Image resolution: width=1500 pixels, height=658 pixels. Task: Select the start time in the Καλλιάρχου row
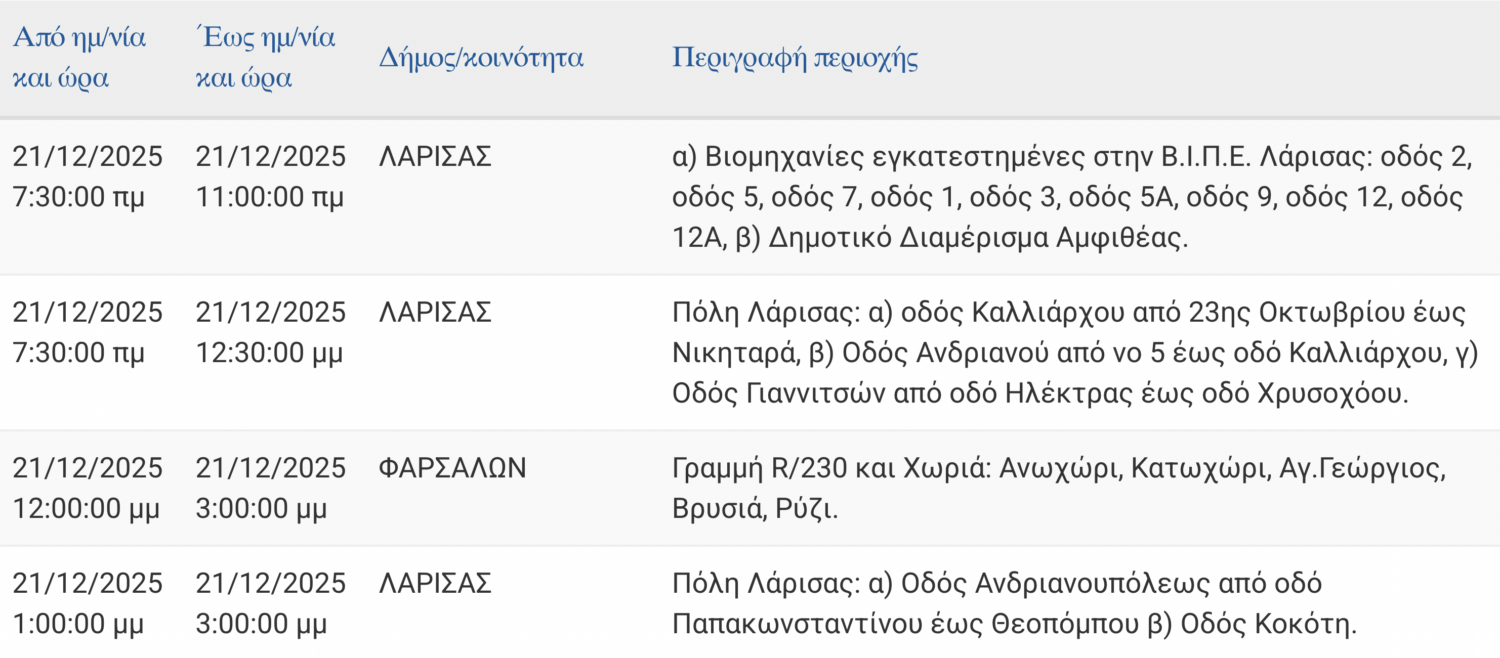86,333
